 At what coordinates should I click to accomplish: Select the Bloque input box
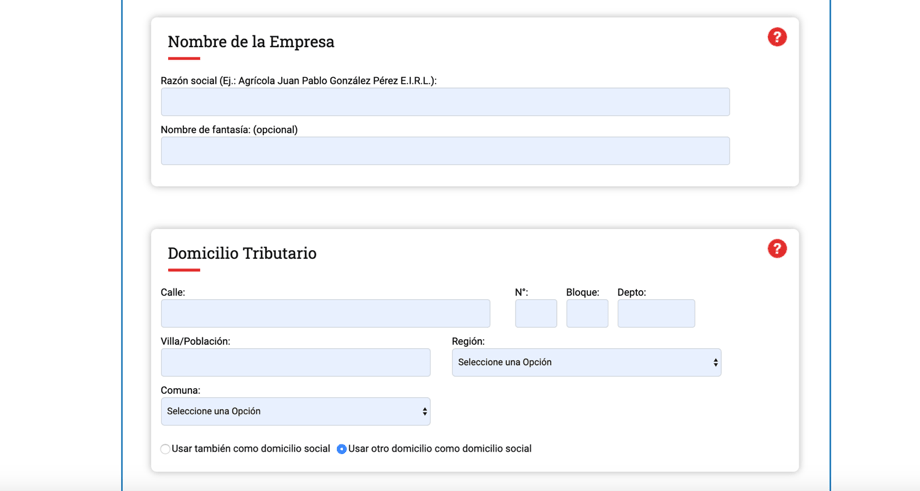(587, 313)
